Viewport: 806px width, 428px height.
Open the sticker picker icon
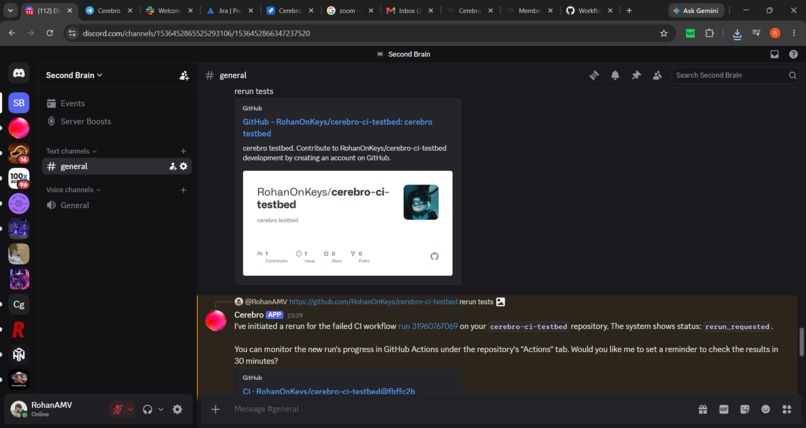pyautogui.click(x=745, y=409)
